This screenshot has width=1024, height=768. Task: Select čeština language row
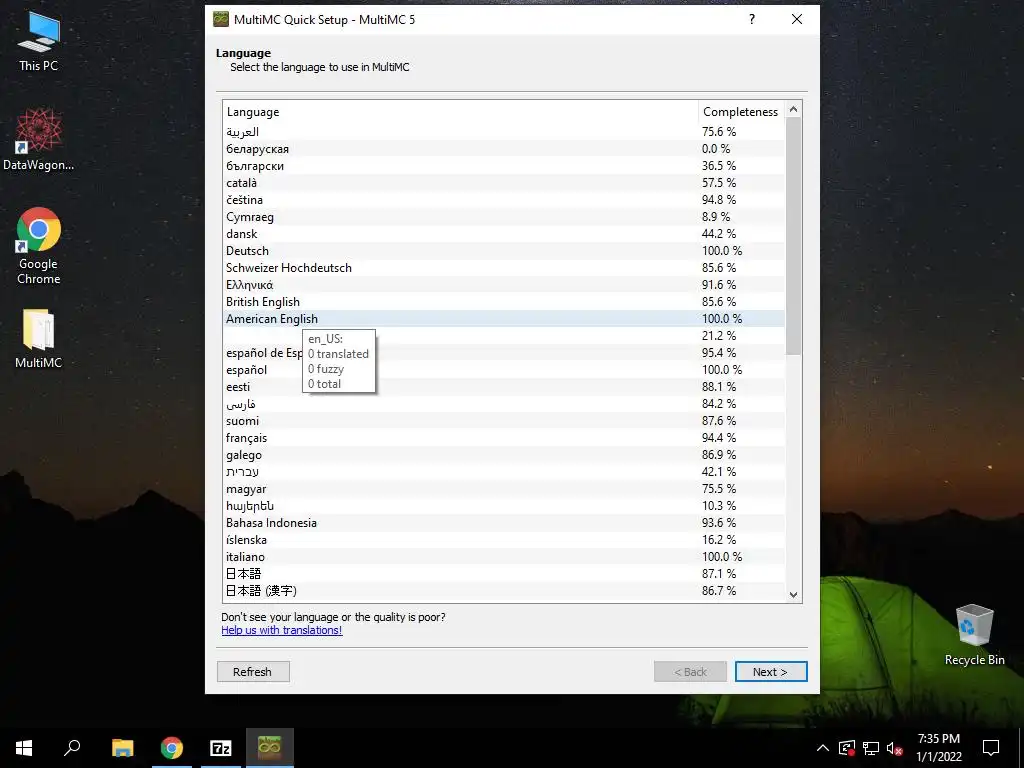click(504, 200)
